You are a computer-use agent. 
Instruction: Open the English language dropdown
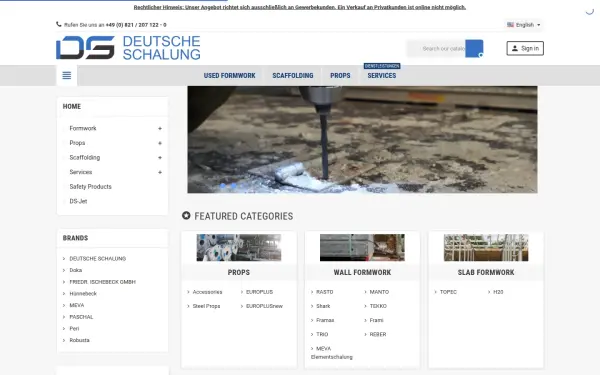click(523, 25)
